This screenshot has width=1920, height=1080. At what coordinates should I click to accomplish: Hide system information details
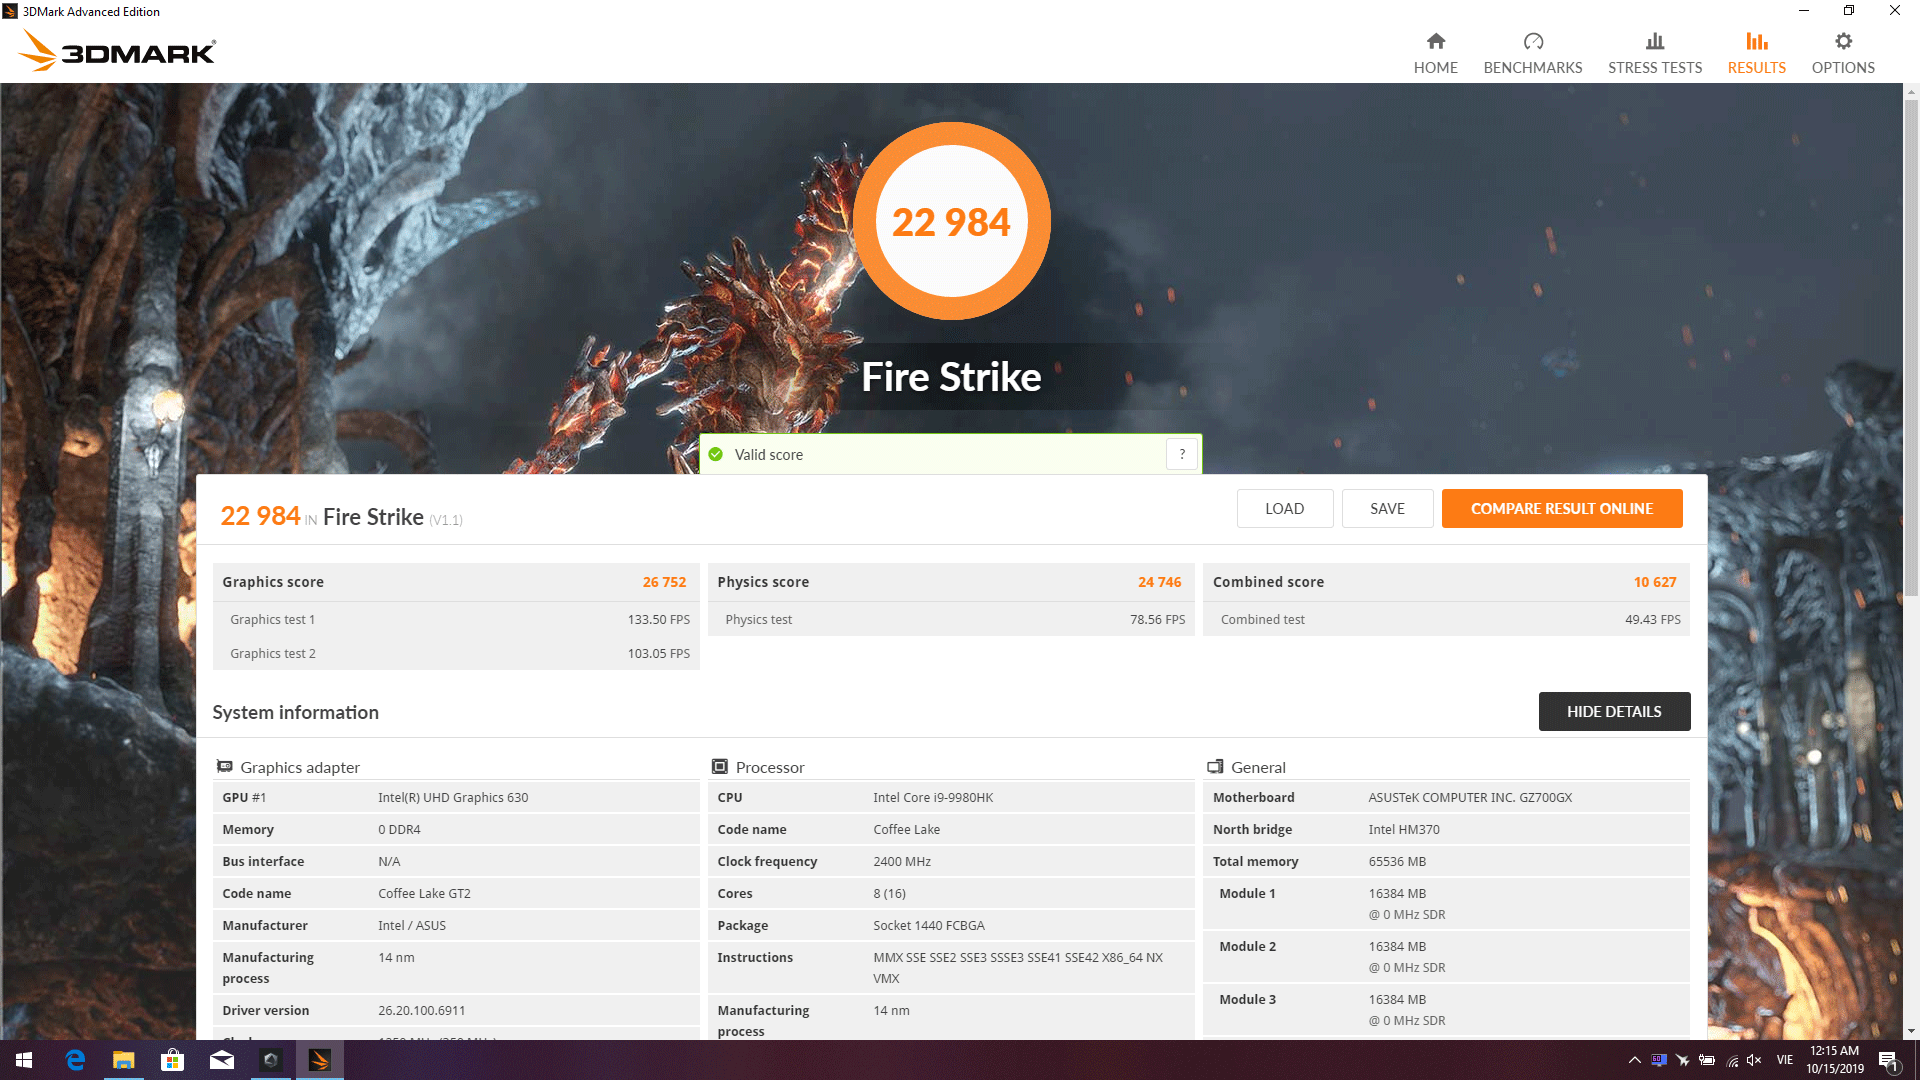click(x=1614, y=711)
